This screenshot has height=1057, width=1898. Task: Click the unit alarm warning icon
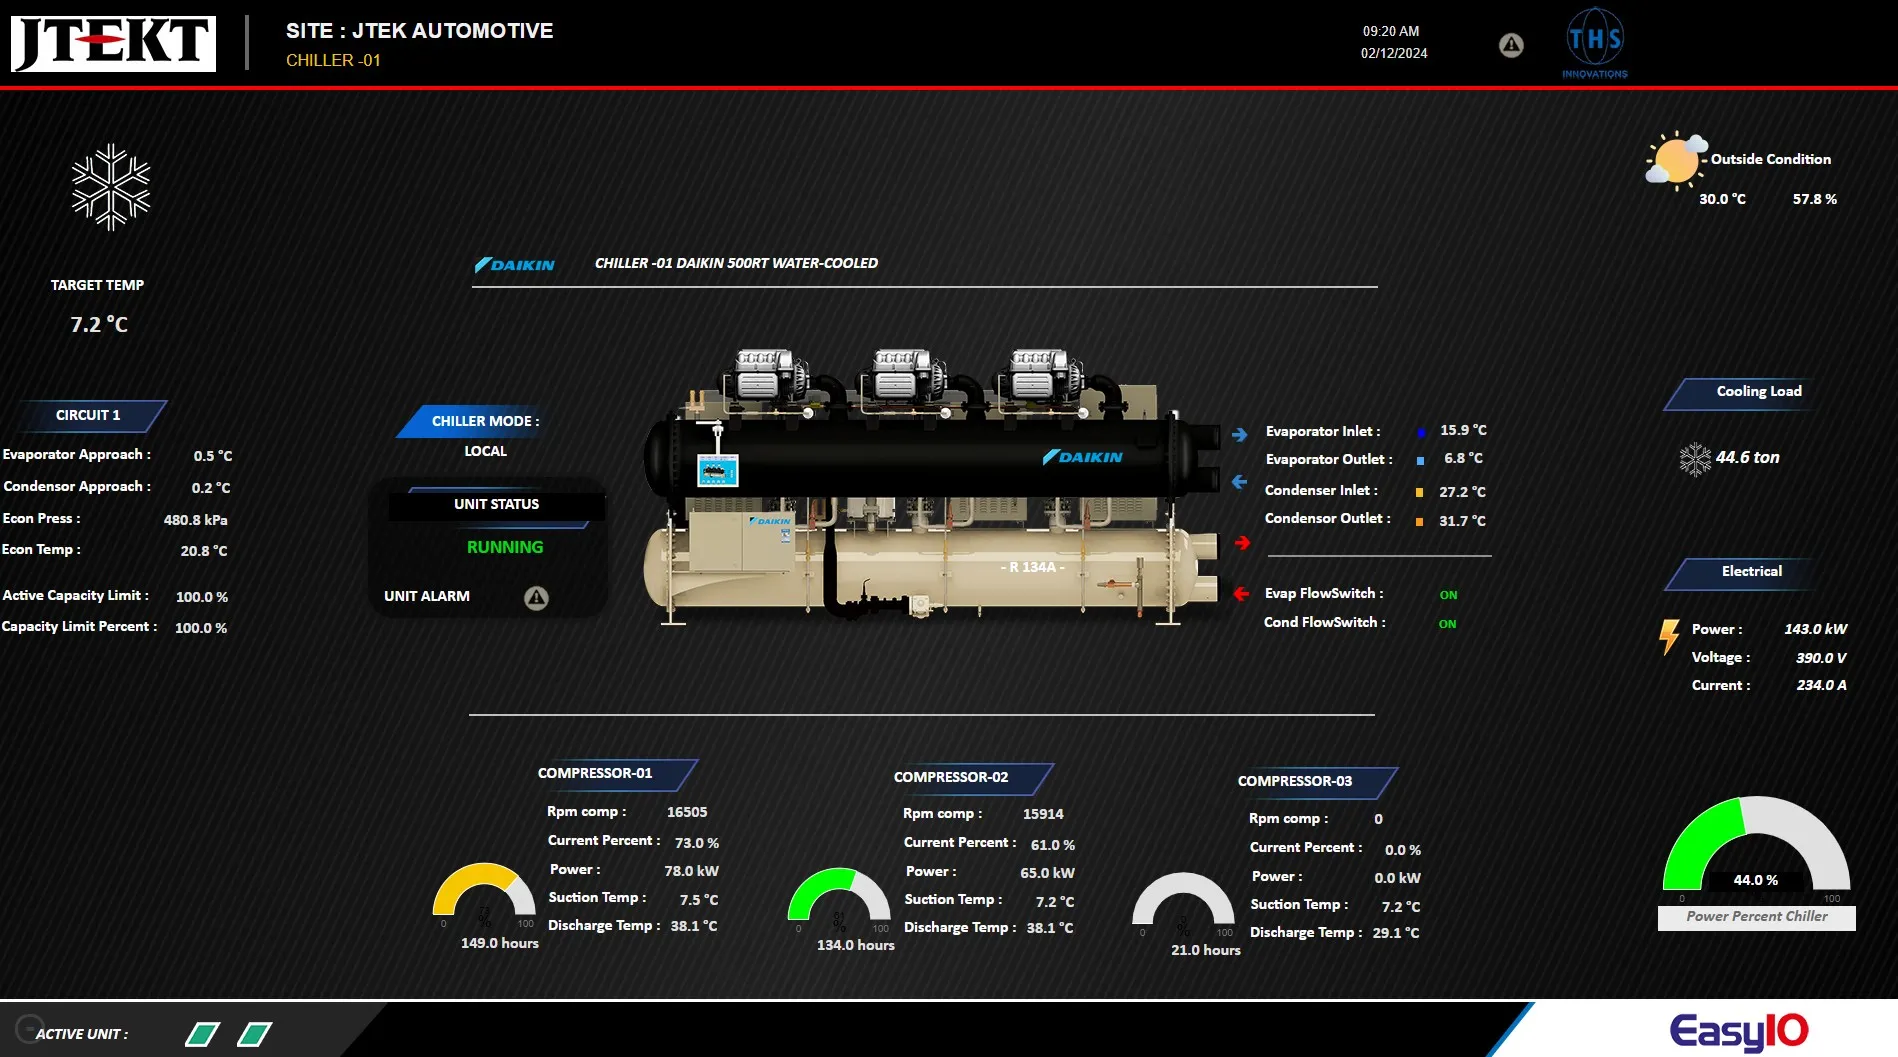(536, 598)
